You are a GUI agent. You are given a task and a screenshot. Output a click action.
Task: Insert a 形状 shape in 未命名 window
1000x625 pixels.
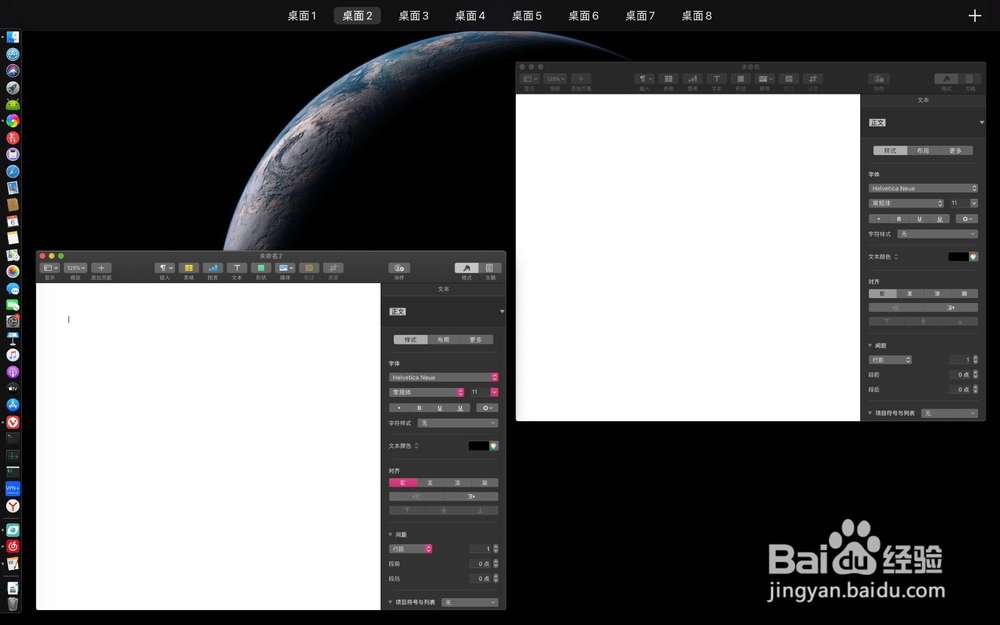click(740, 79)
